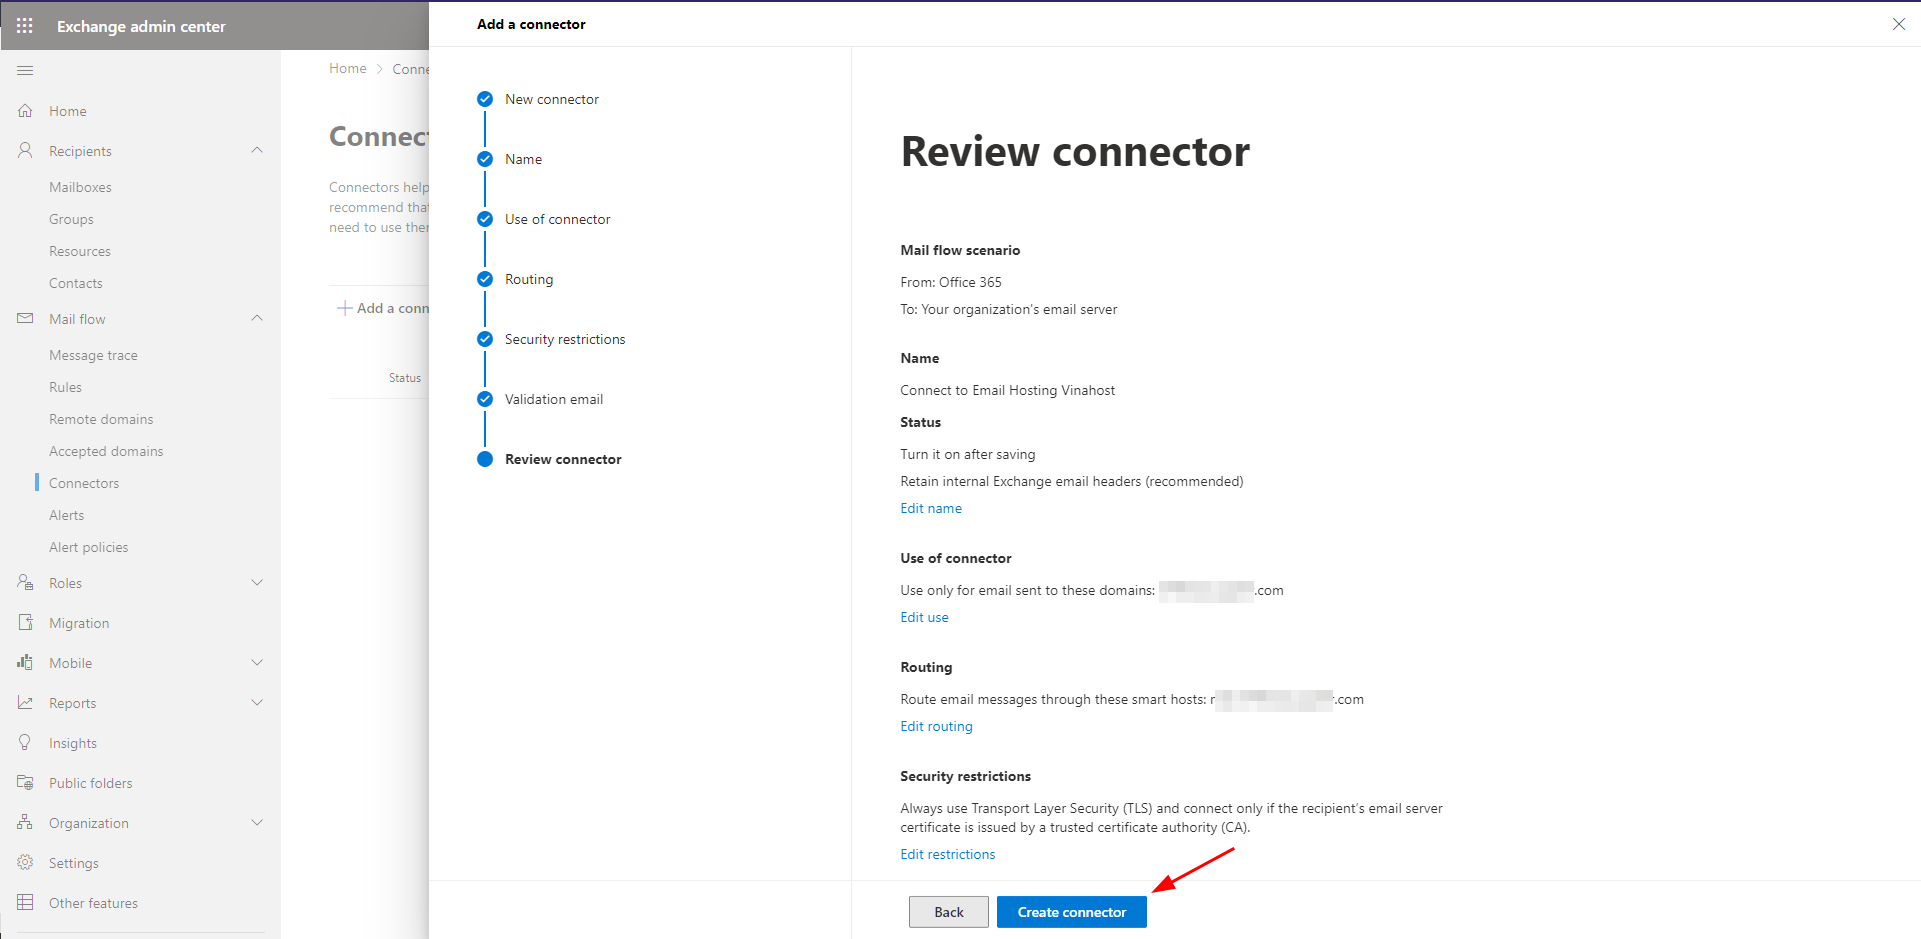Open the app launcher waffle icon

coord(25,26)
